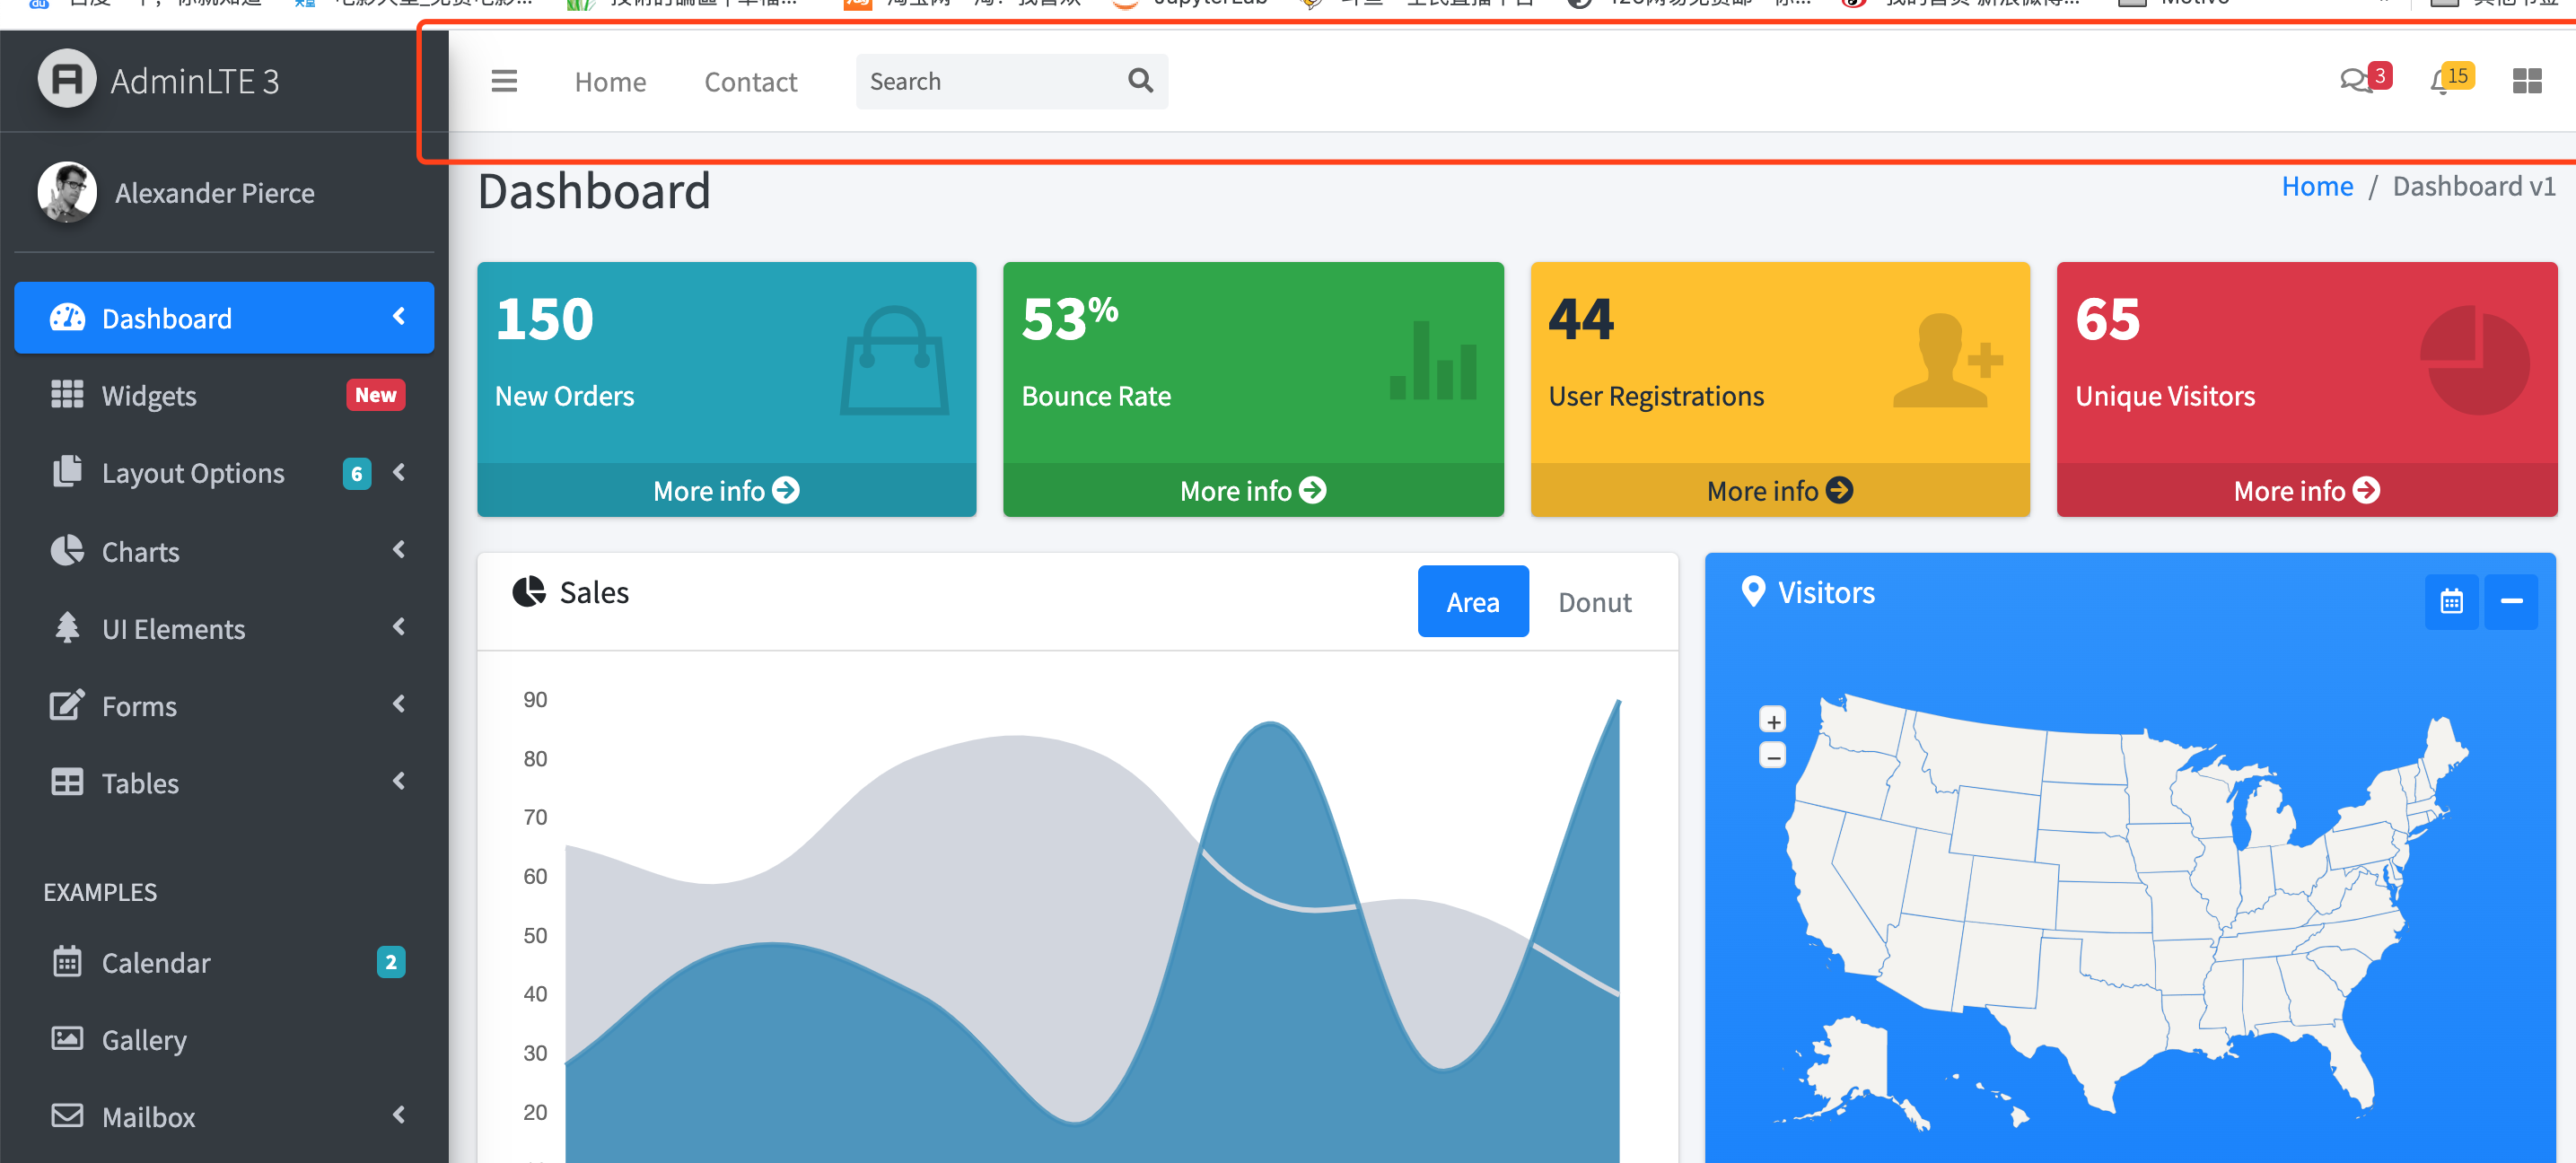Expand the UI Elements sidebar menu
This screenshot has height=1163, width=2576.
[173, 629]
